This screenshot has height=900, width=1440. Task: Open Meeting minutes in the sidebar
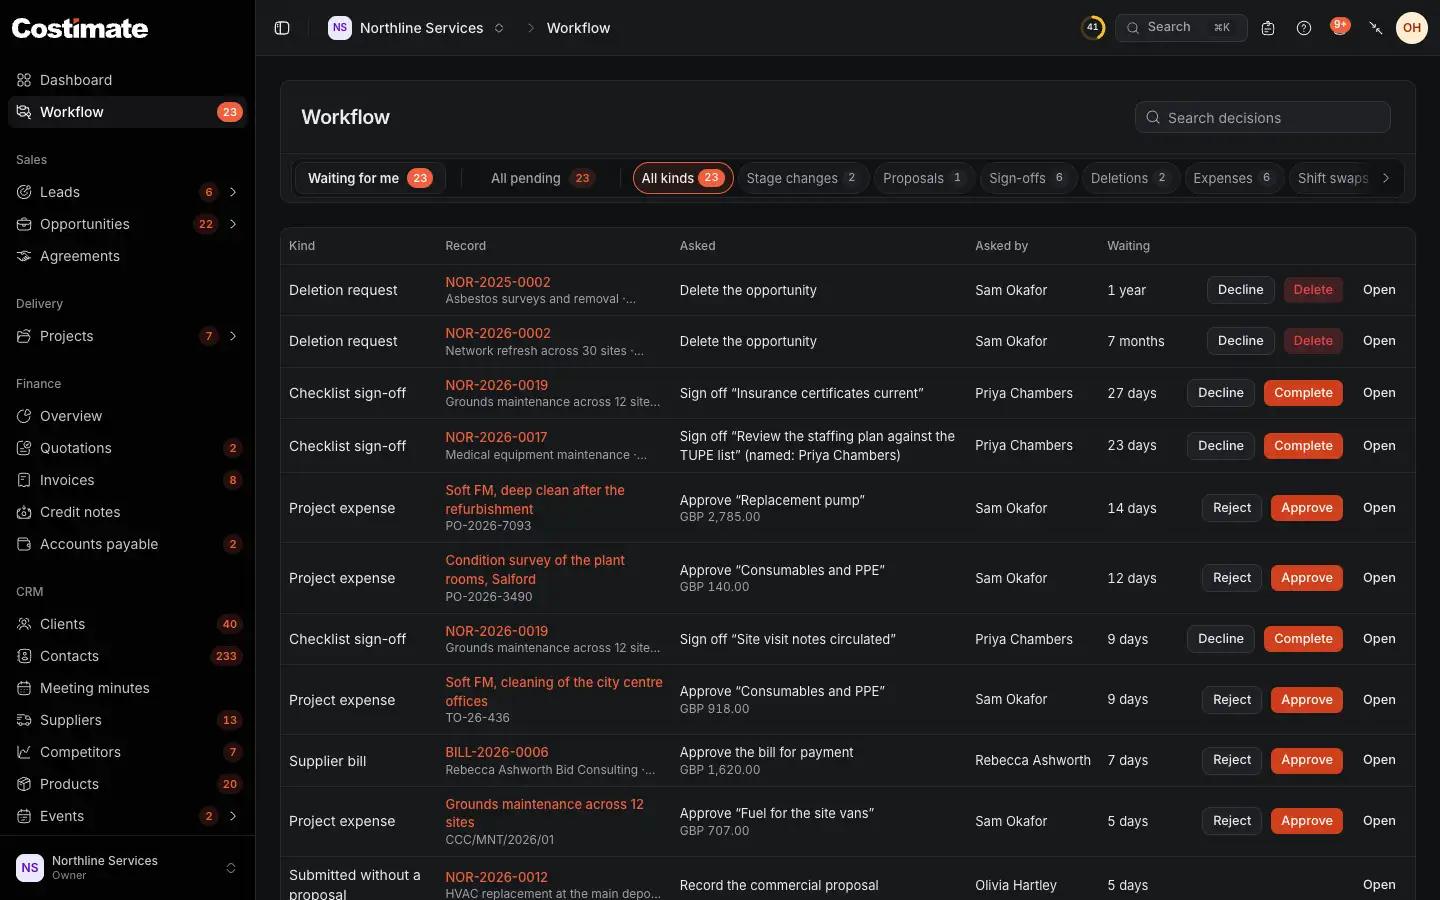[x=127, y=688]
